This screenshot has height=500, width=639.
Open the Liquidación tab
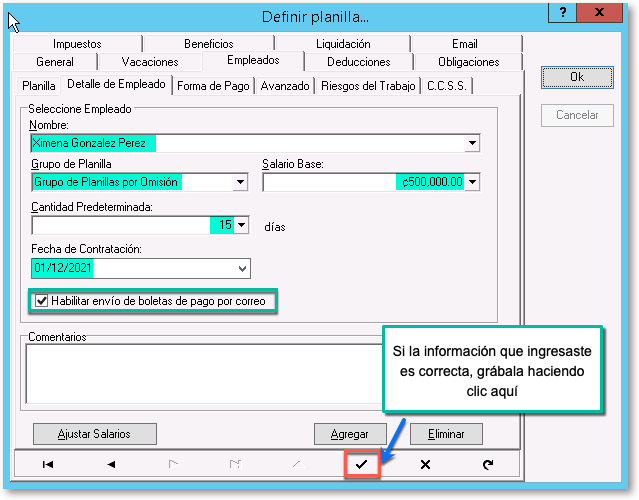point(343,44)
